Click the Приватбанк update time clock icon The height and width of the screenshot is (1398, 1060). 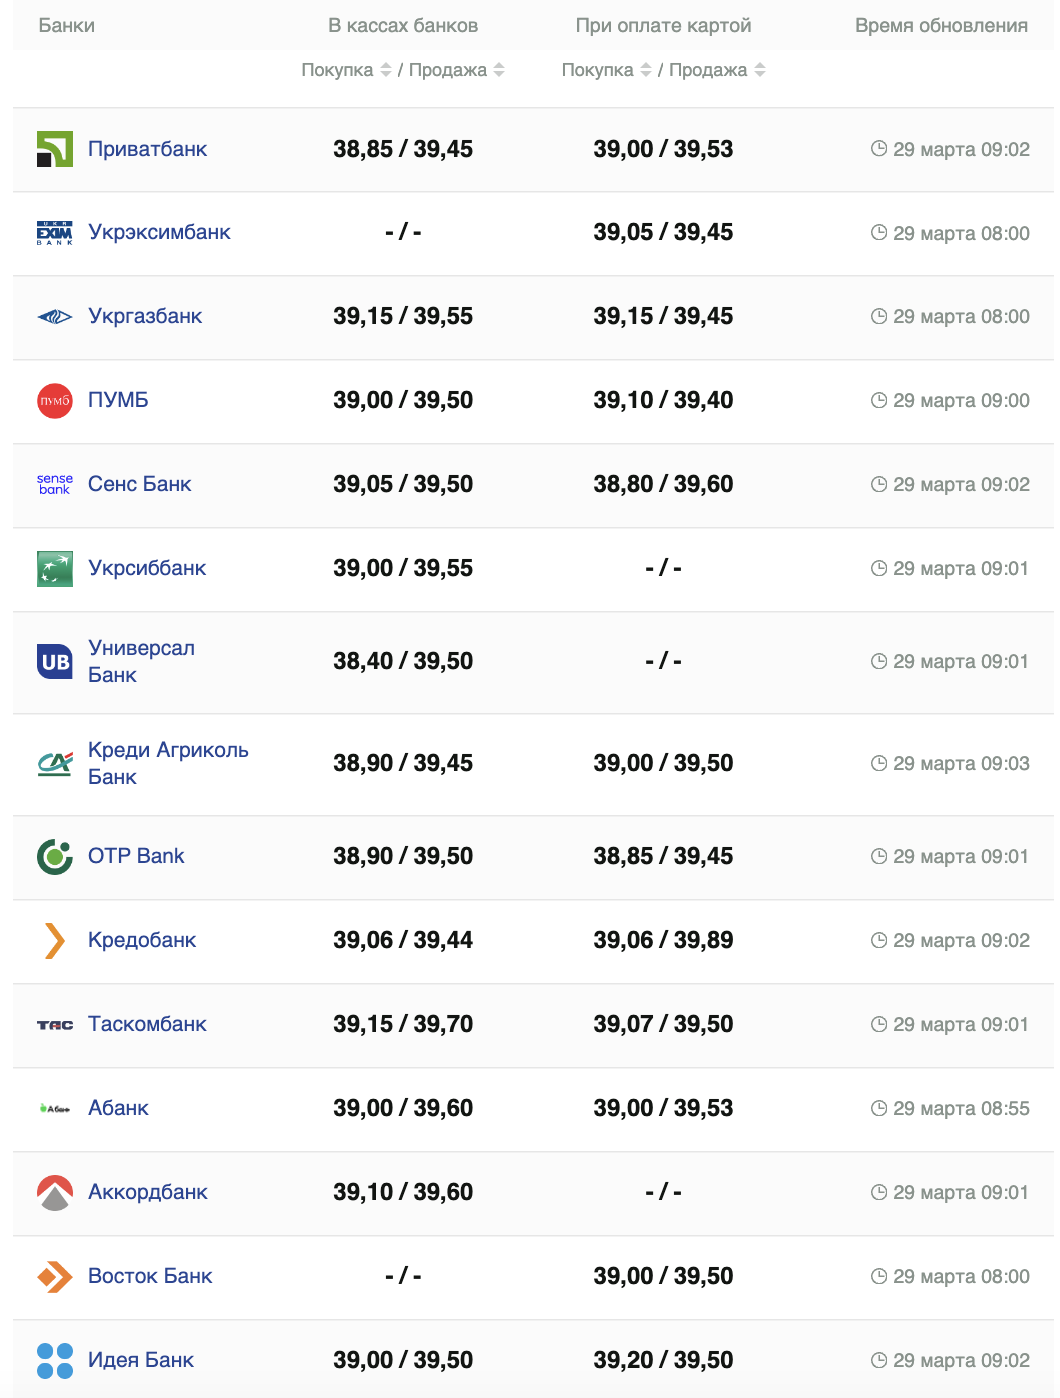(x=879, y=149)
